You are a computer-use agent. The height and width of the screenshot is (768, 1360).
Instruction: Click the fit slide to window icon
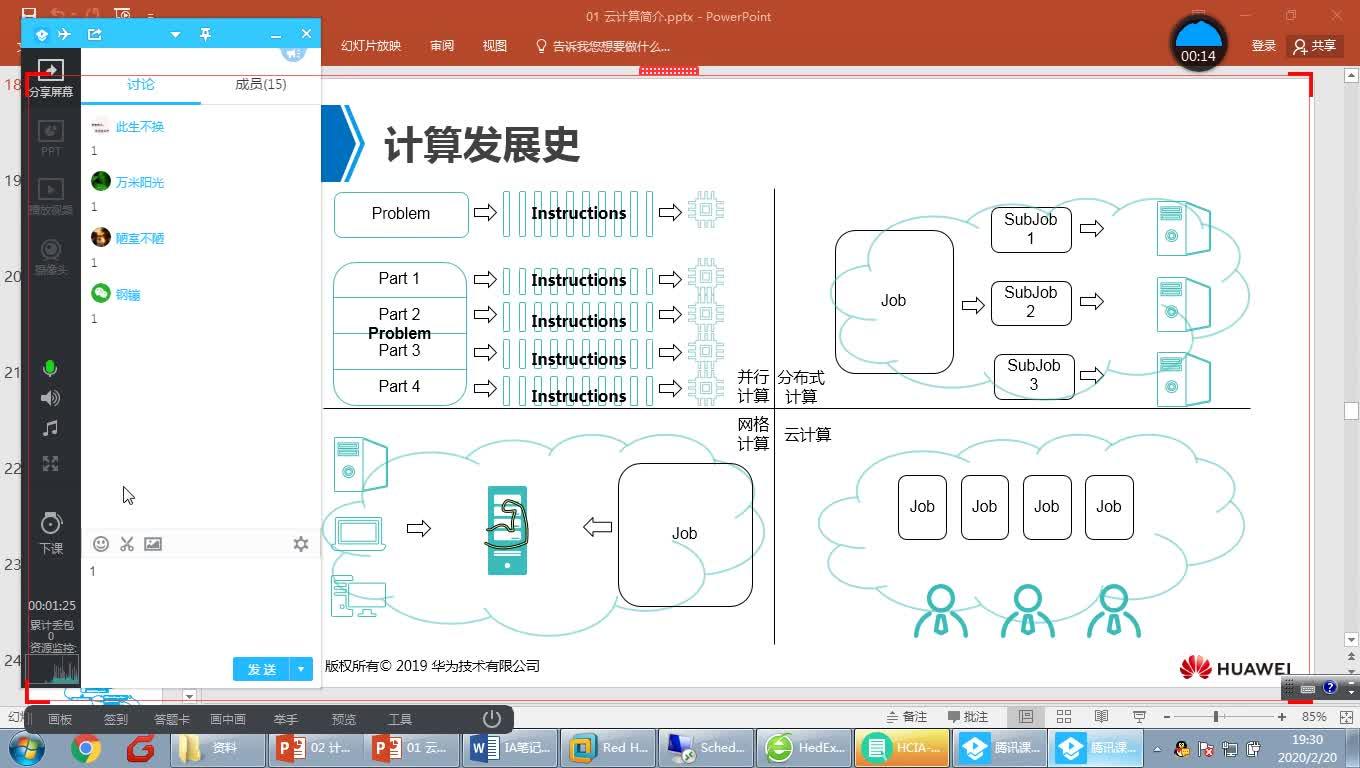pos(1347,717)
